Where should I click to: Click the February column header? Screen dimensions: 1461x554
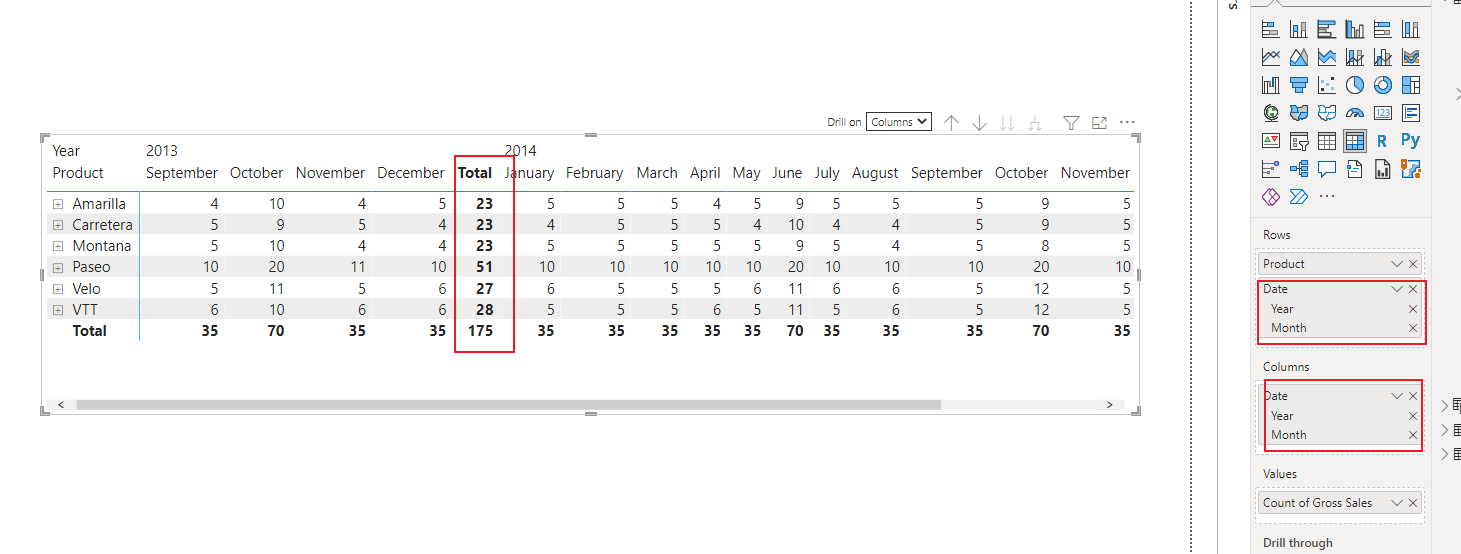tap(594, 173)
